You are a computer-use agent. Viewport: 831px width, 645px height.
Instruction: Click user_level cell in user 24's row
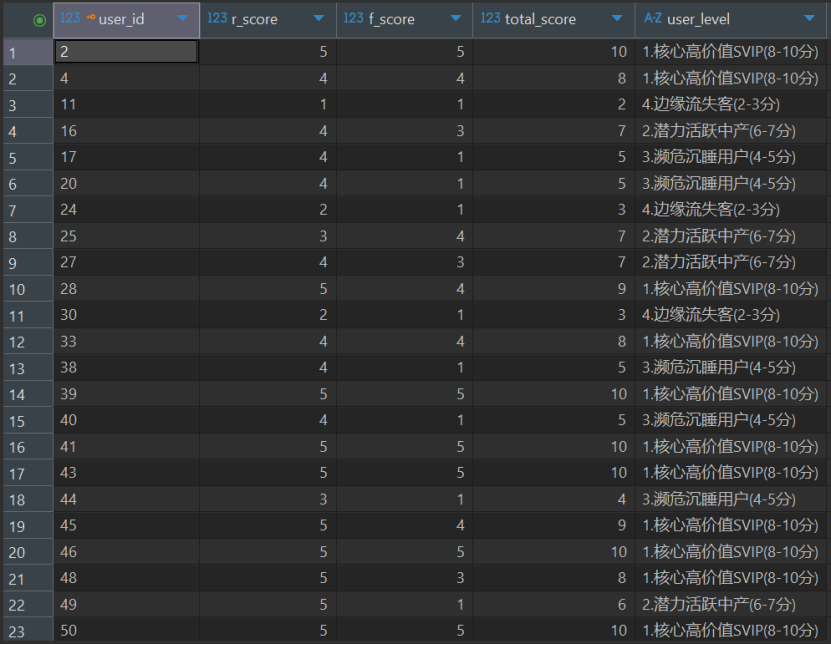(x=731, y=210)
